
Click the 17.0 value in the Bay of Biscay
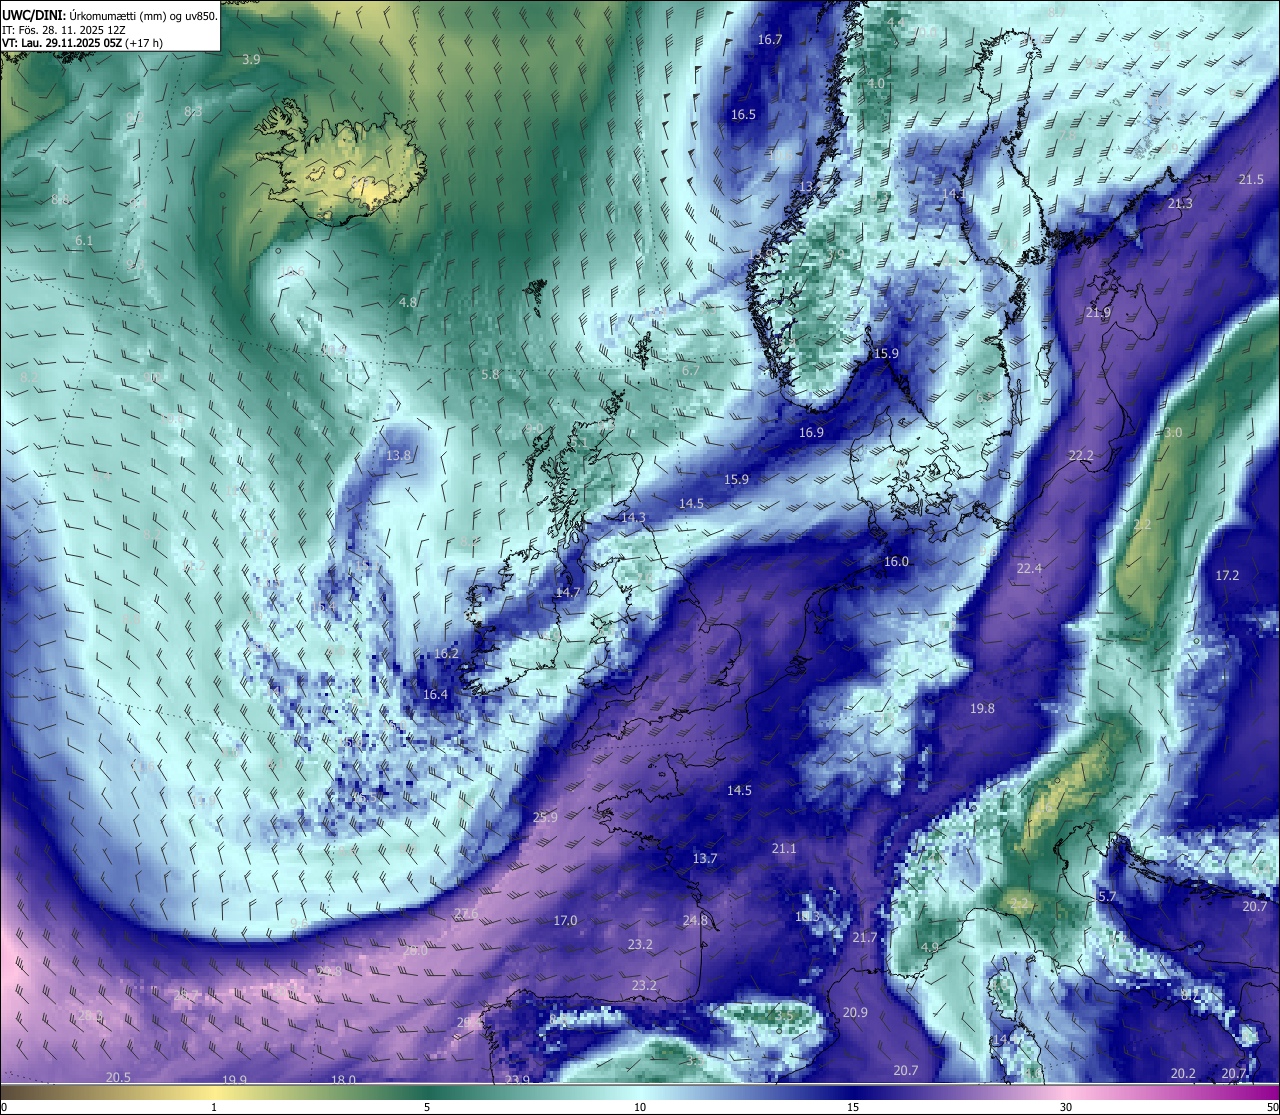tap(565, 921)
